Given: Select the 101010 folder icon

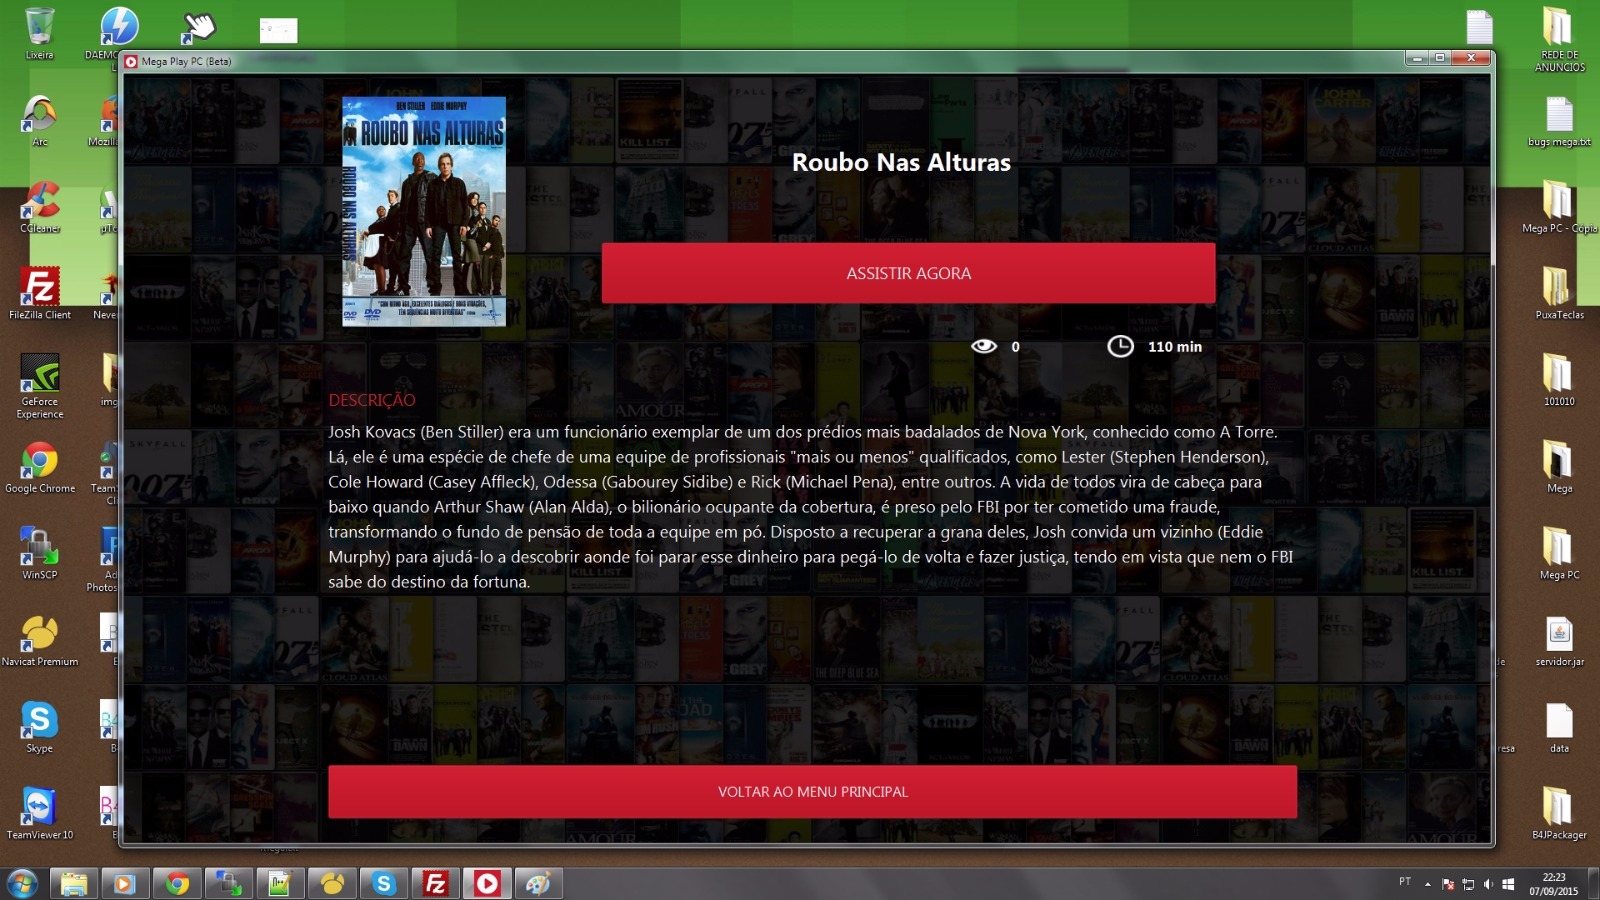Looking at the screenshot, I should click(1559, 380).
